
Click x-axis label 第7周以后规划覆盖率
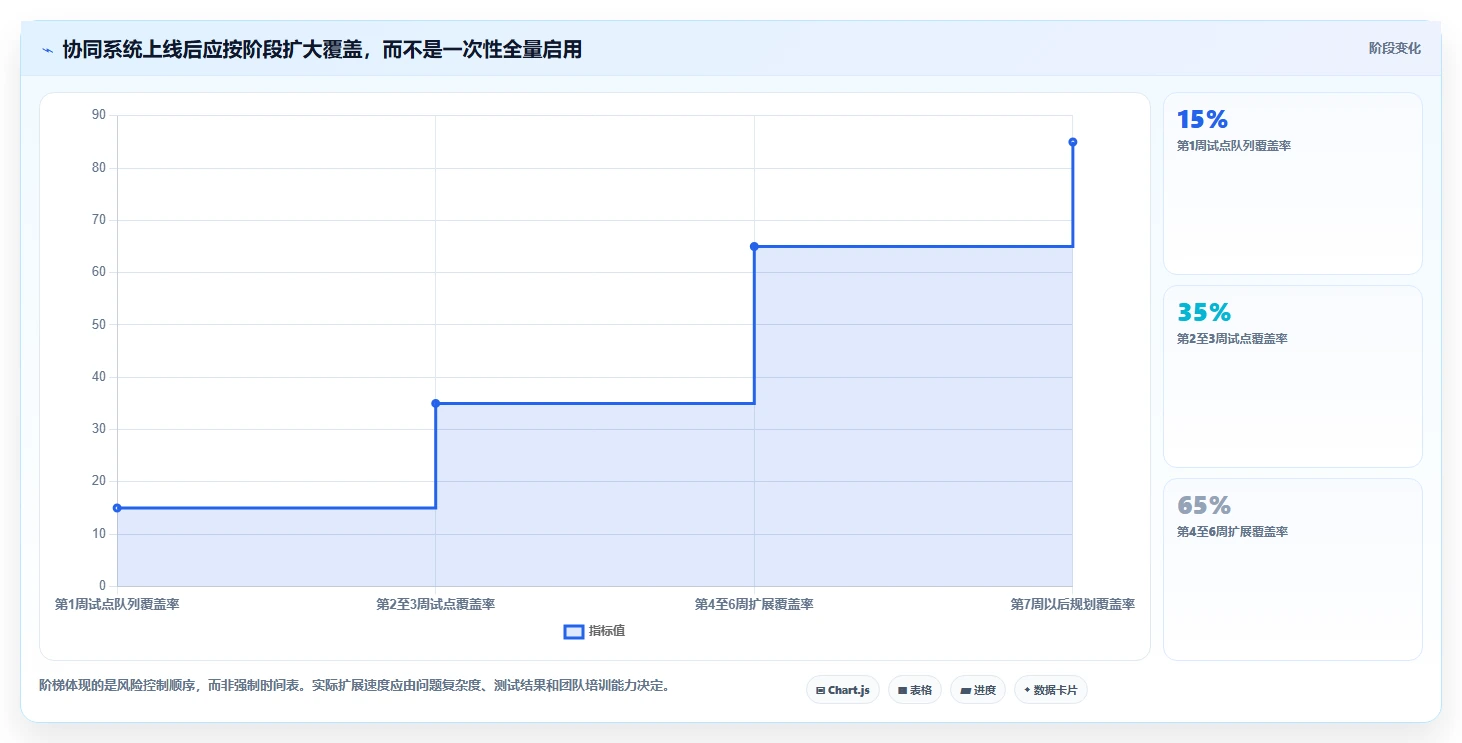1072,604
